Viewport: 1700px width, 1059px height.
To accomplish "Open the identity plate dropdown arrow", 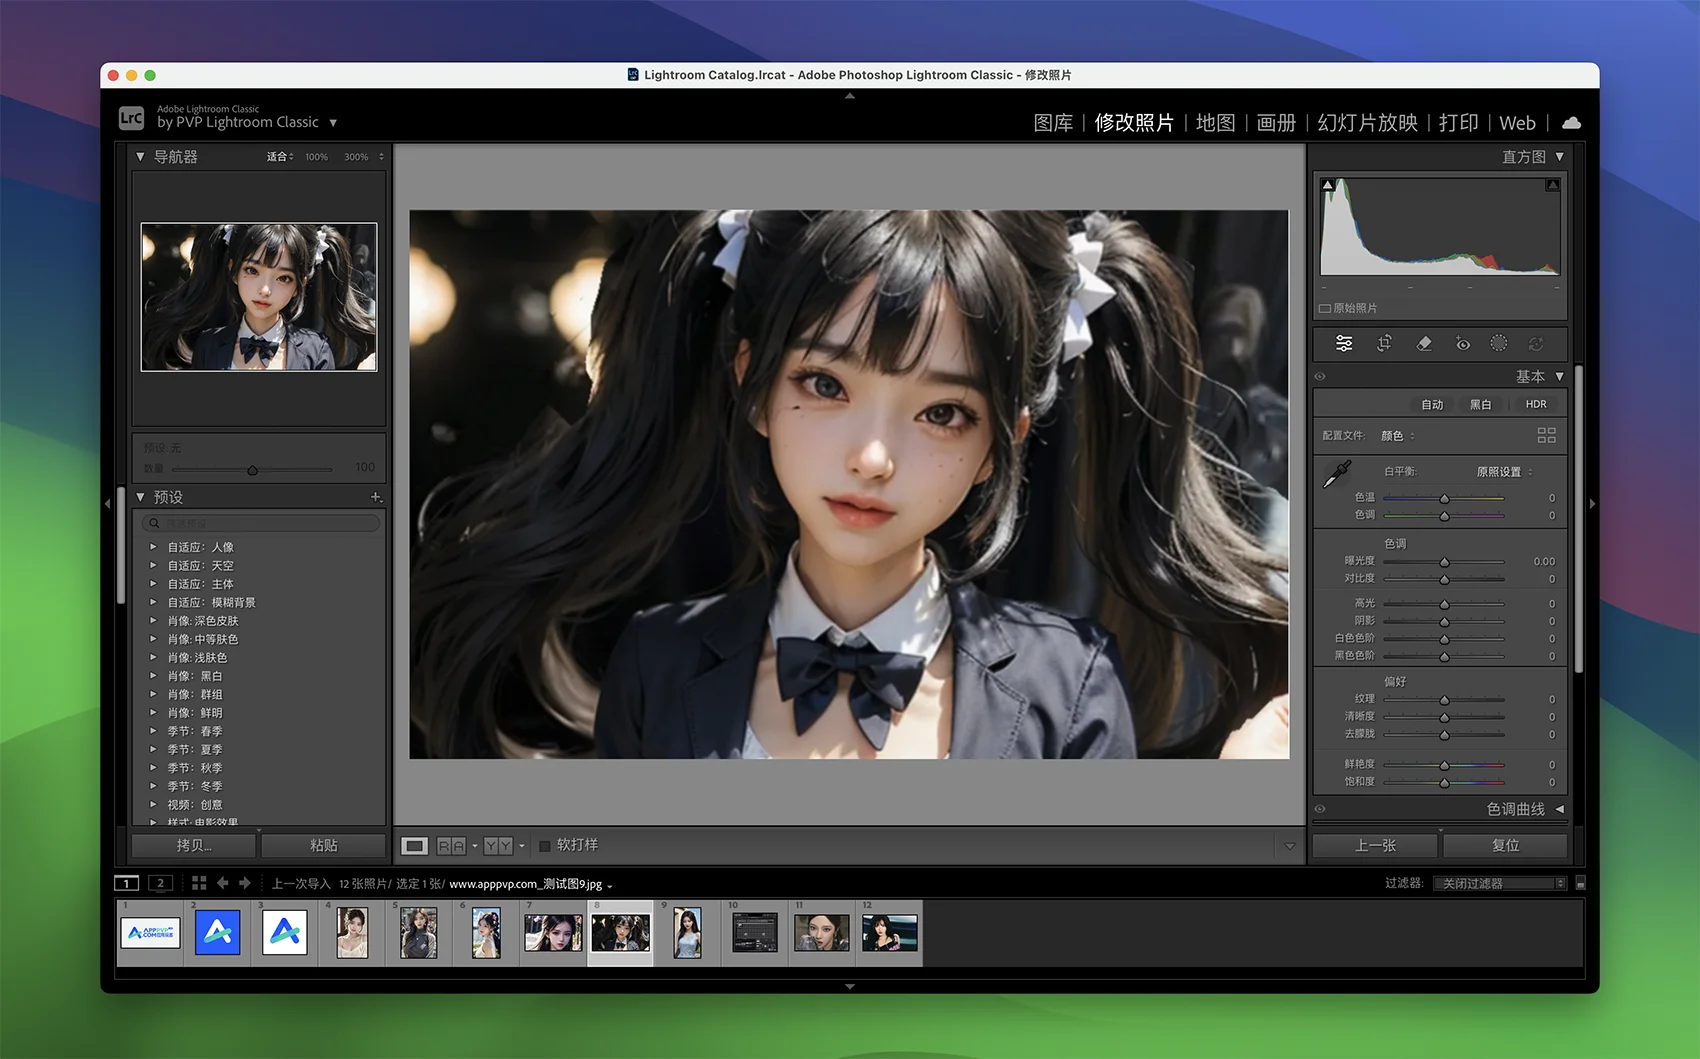I will [333, 123].
